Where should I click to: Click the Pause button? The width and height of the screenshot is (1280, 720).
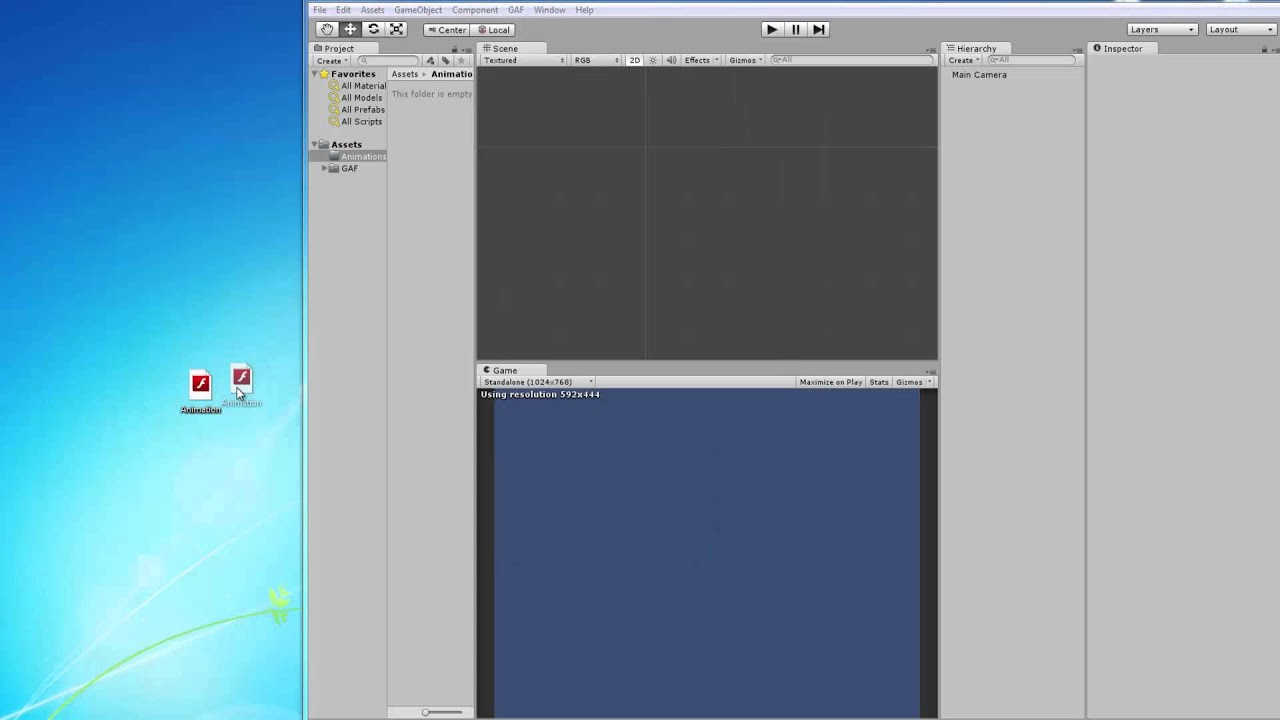(x=796, y=30)
